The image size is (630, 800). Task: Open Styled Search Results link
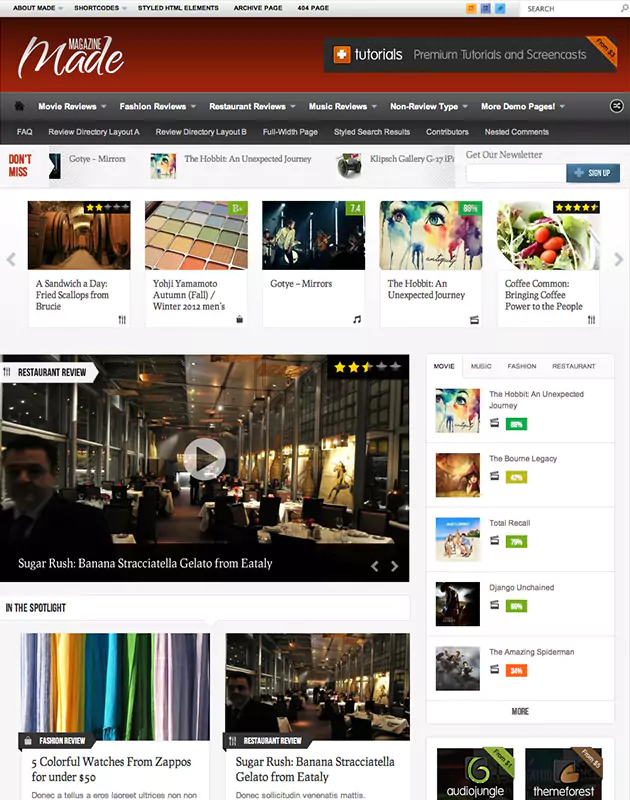coord(372,132)
